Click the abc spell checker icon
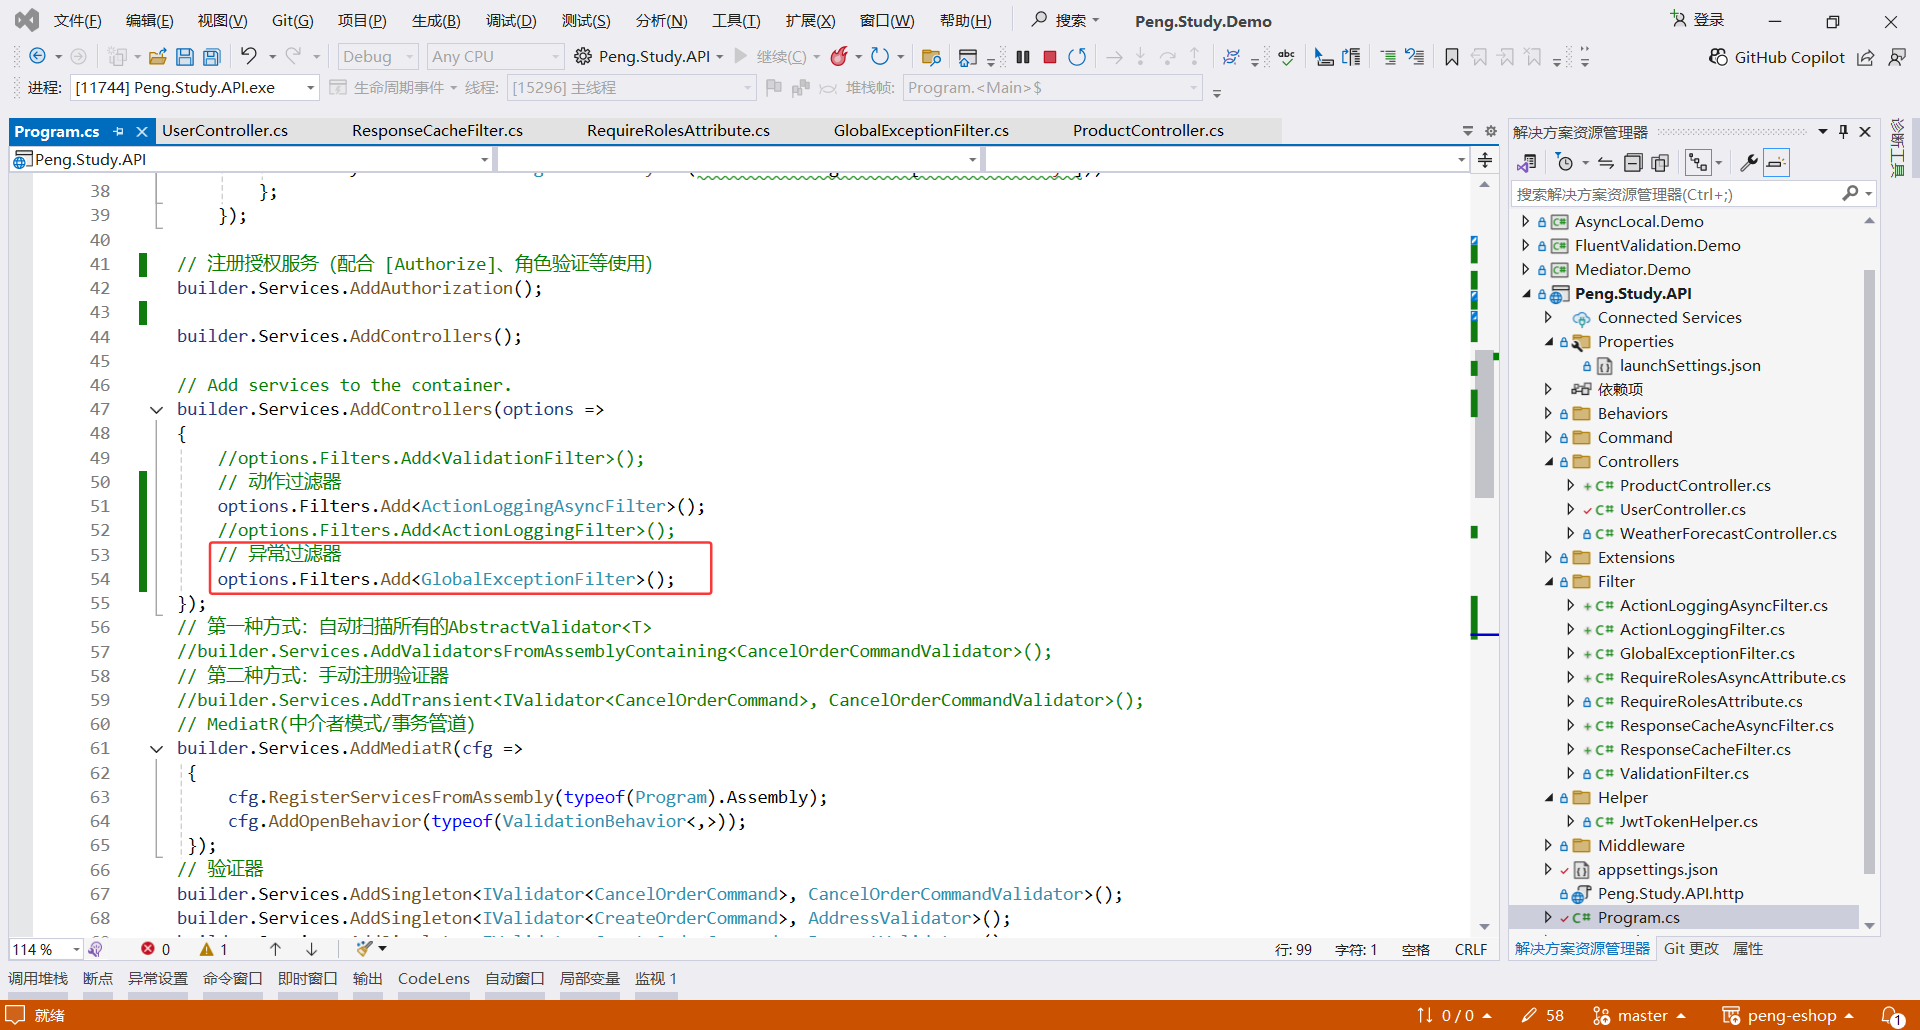Image resolution: width=1920 pixels, height=1030 pixels. [1287, 57]
